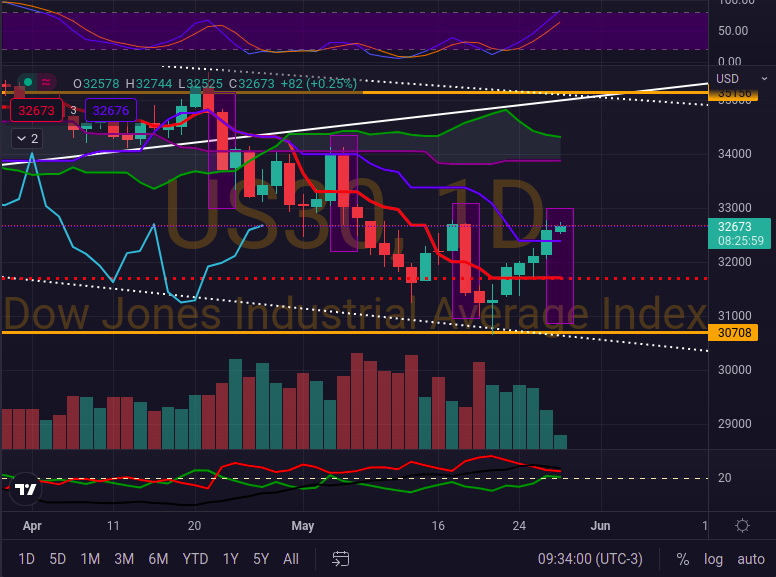Open chart settings gear icon
The height and width of the screenshot is (577, 776).
pyautogui.click(x=742, y=526)
